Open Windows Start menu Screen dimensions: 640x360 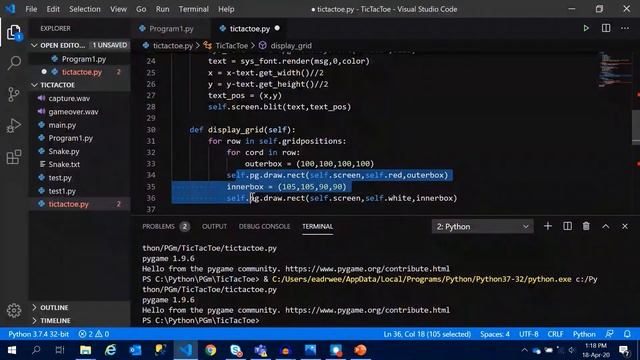12,350
